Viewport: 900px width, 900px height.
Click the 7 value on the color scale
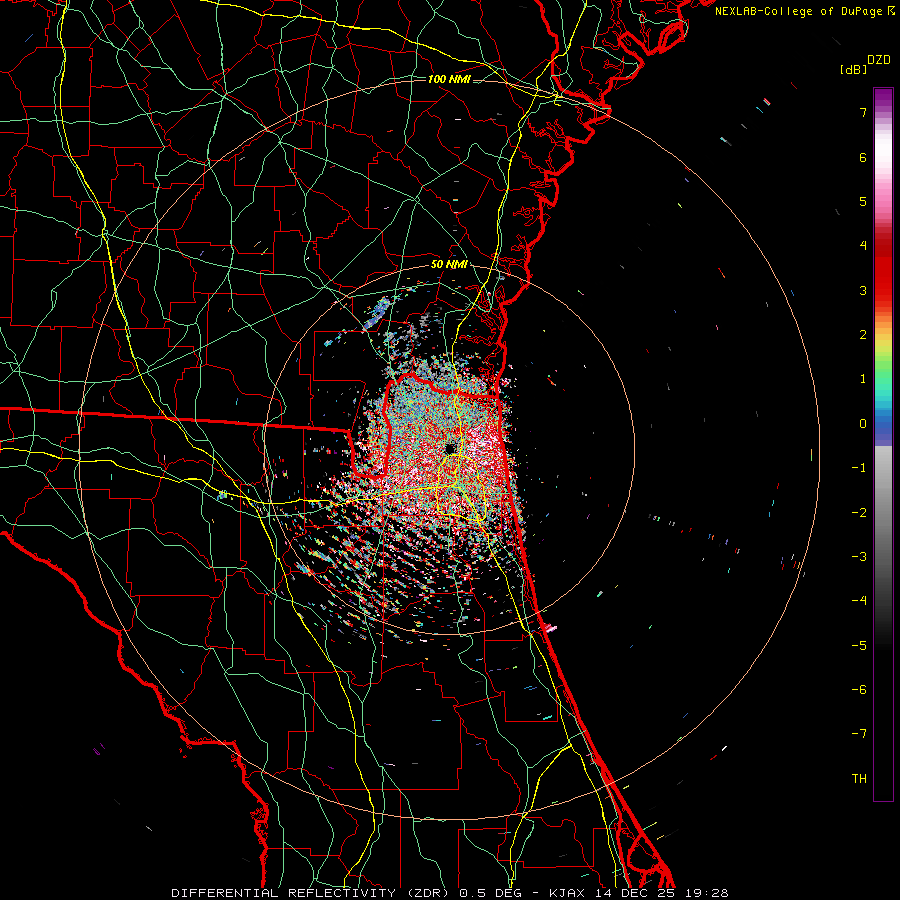(x=863, y=112)
